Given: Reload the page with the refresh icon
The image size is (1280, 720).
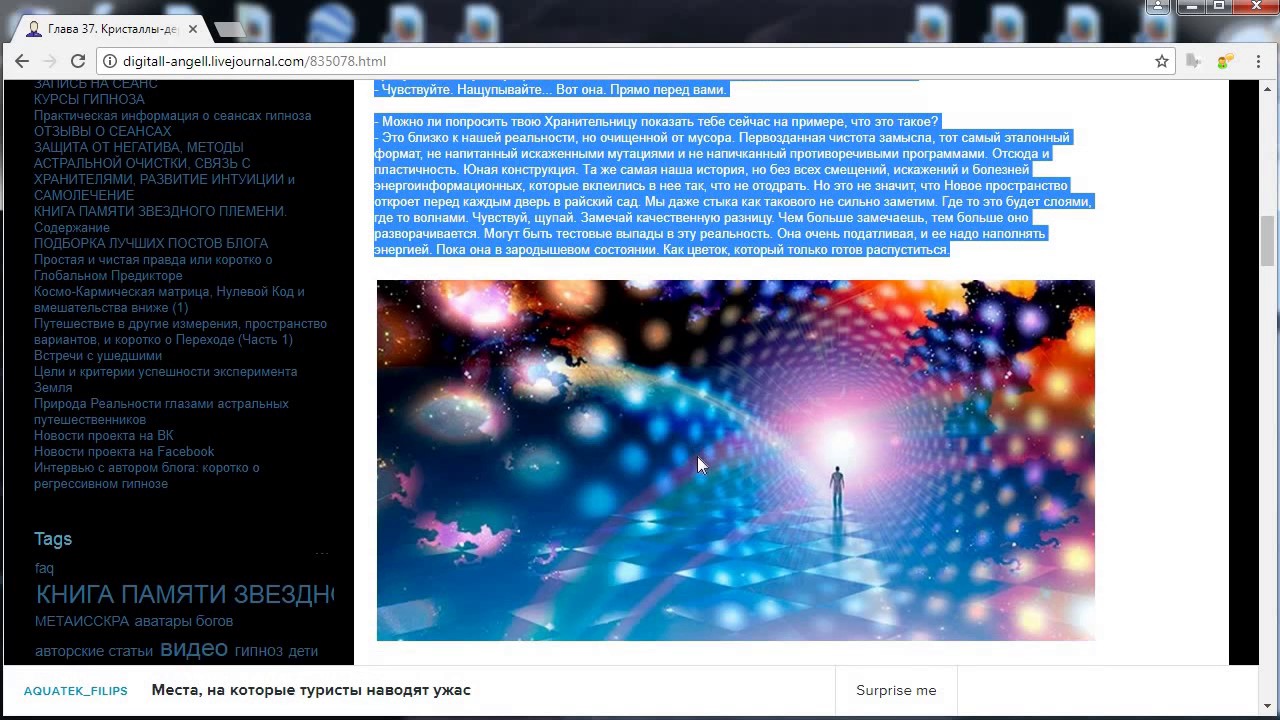Looking at the screenshot, I should click(x=78, y=61).
